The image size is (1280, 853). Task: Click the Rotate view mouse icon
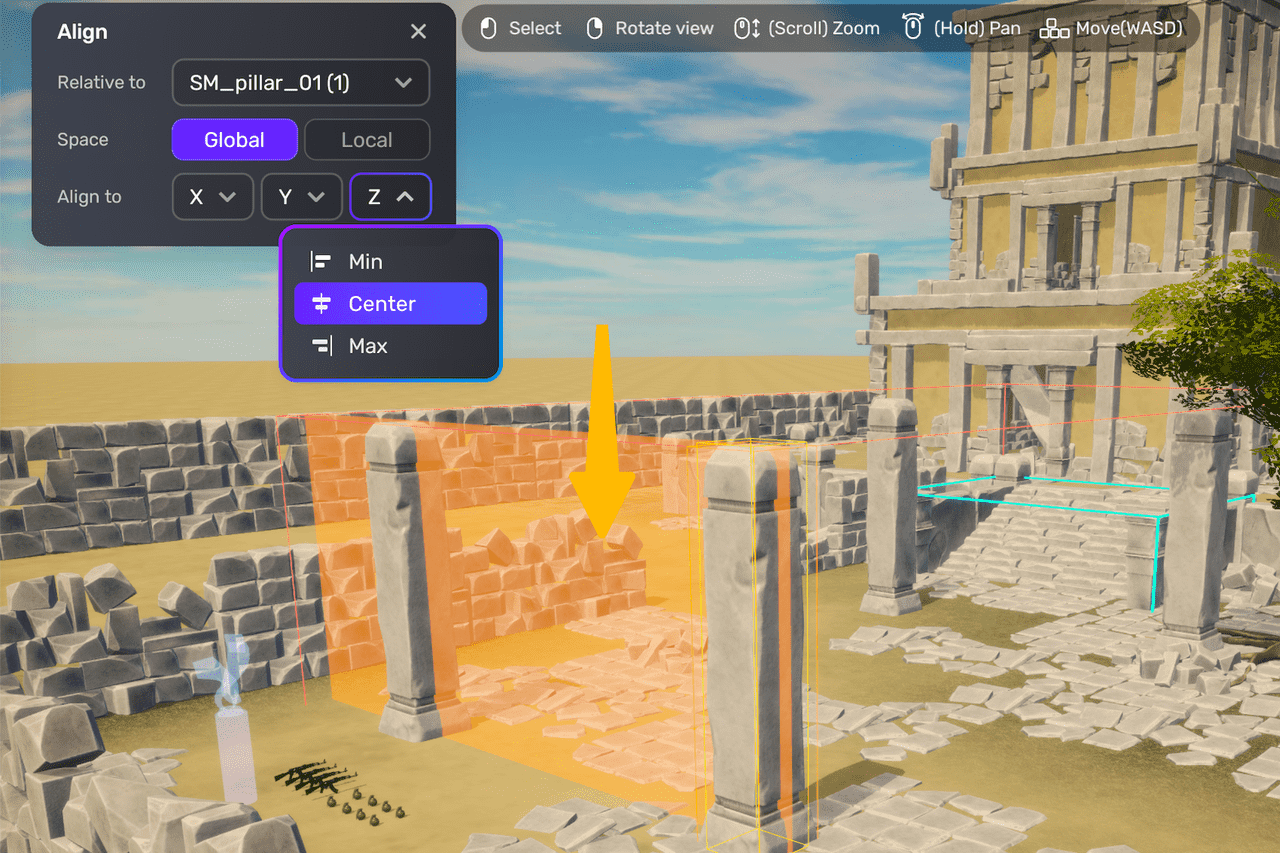click(594, 28)
